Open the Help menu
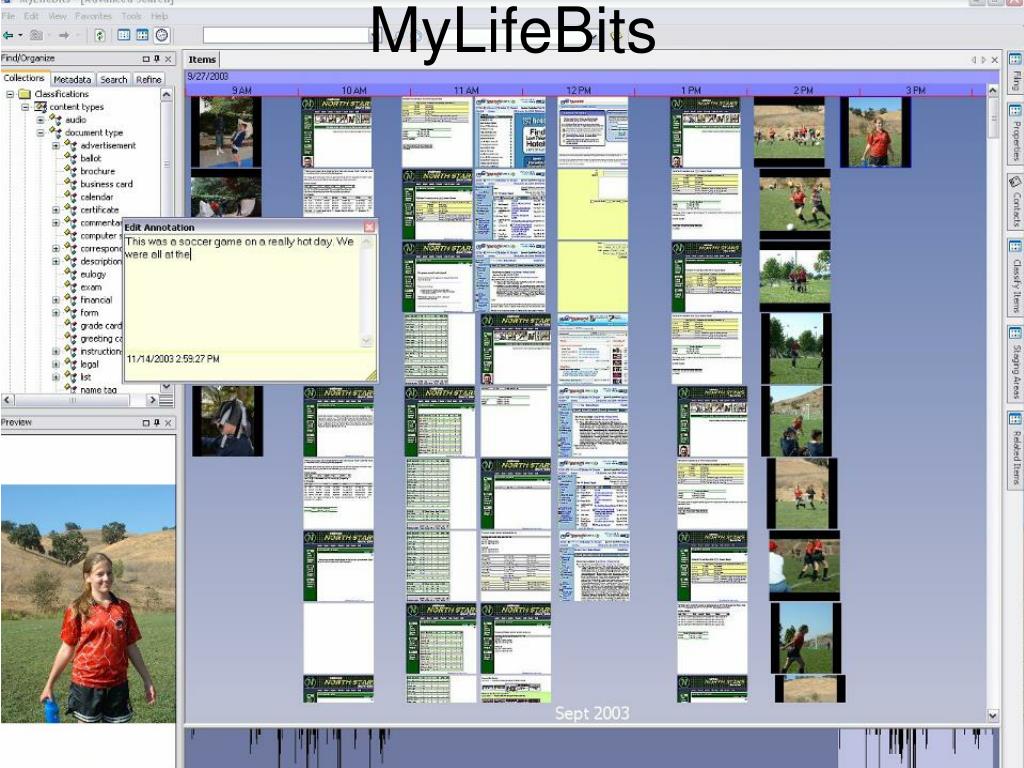The height and width of the screenshot is (768, 1024). click(x=159, y=16)
